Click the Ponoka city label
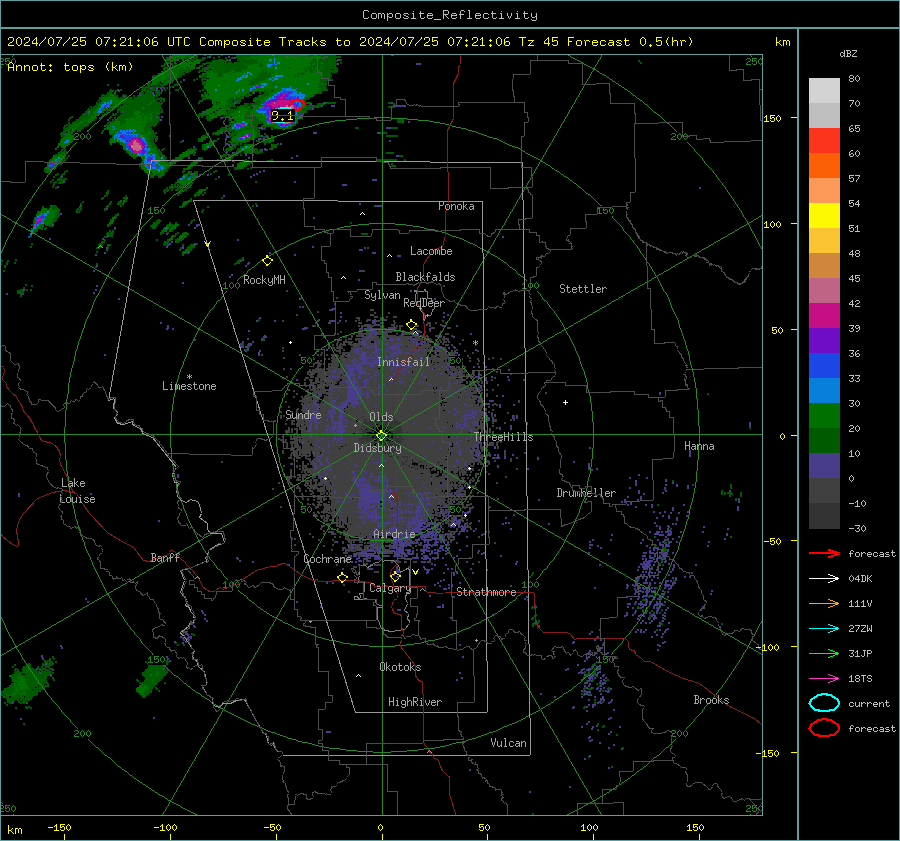The image size is (900, 841). pyautogui.click(x=456, y=206)
